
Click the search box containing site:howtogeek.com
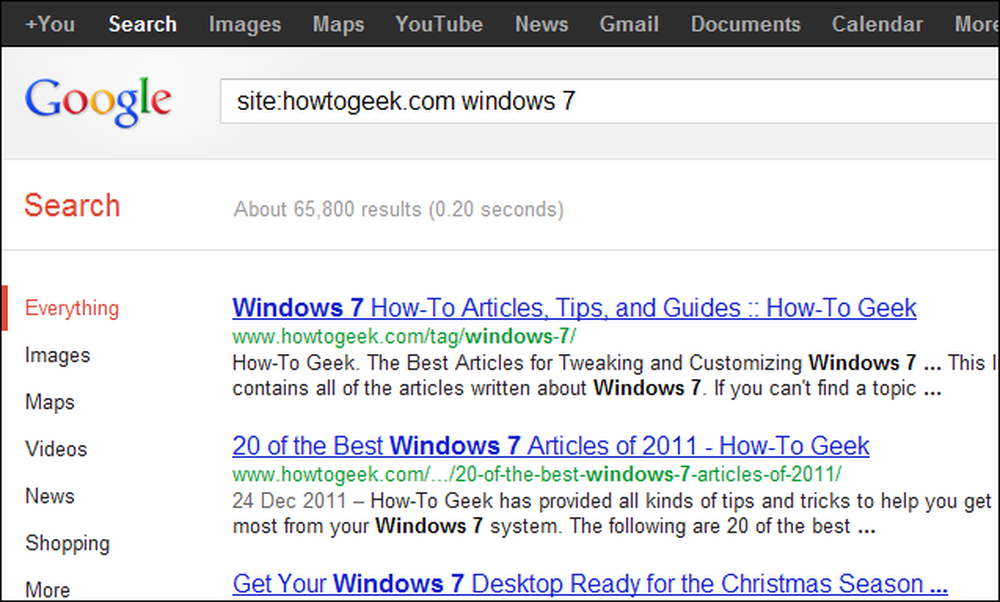click(610, 101)
